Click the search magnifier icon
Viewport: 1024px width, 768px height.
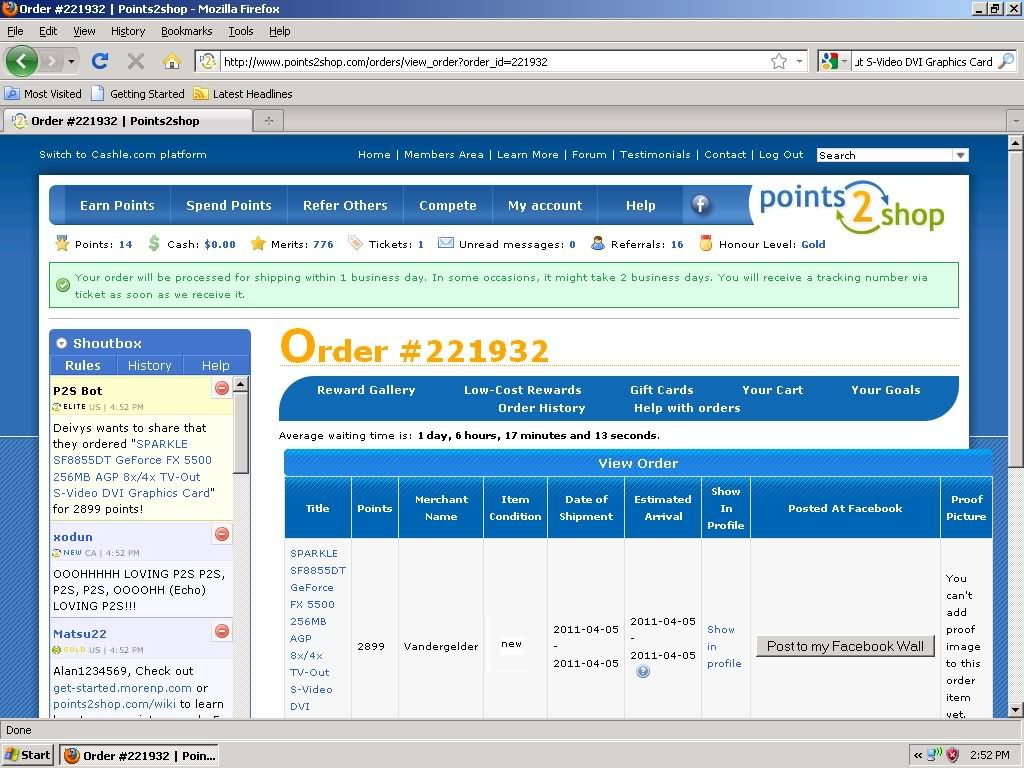pos(1007,61)
